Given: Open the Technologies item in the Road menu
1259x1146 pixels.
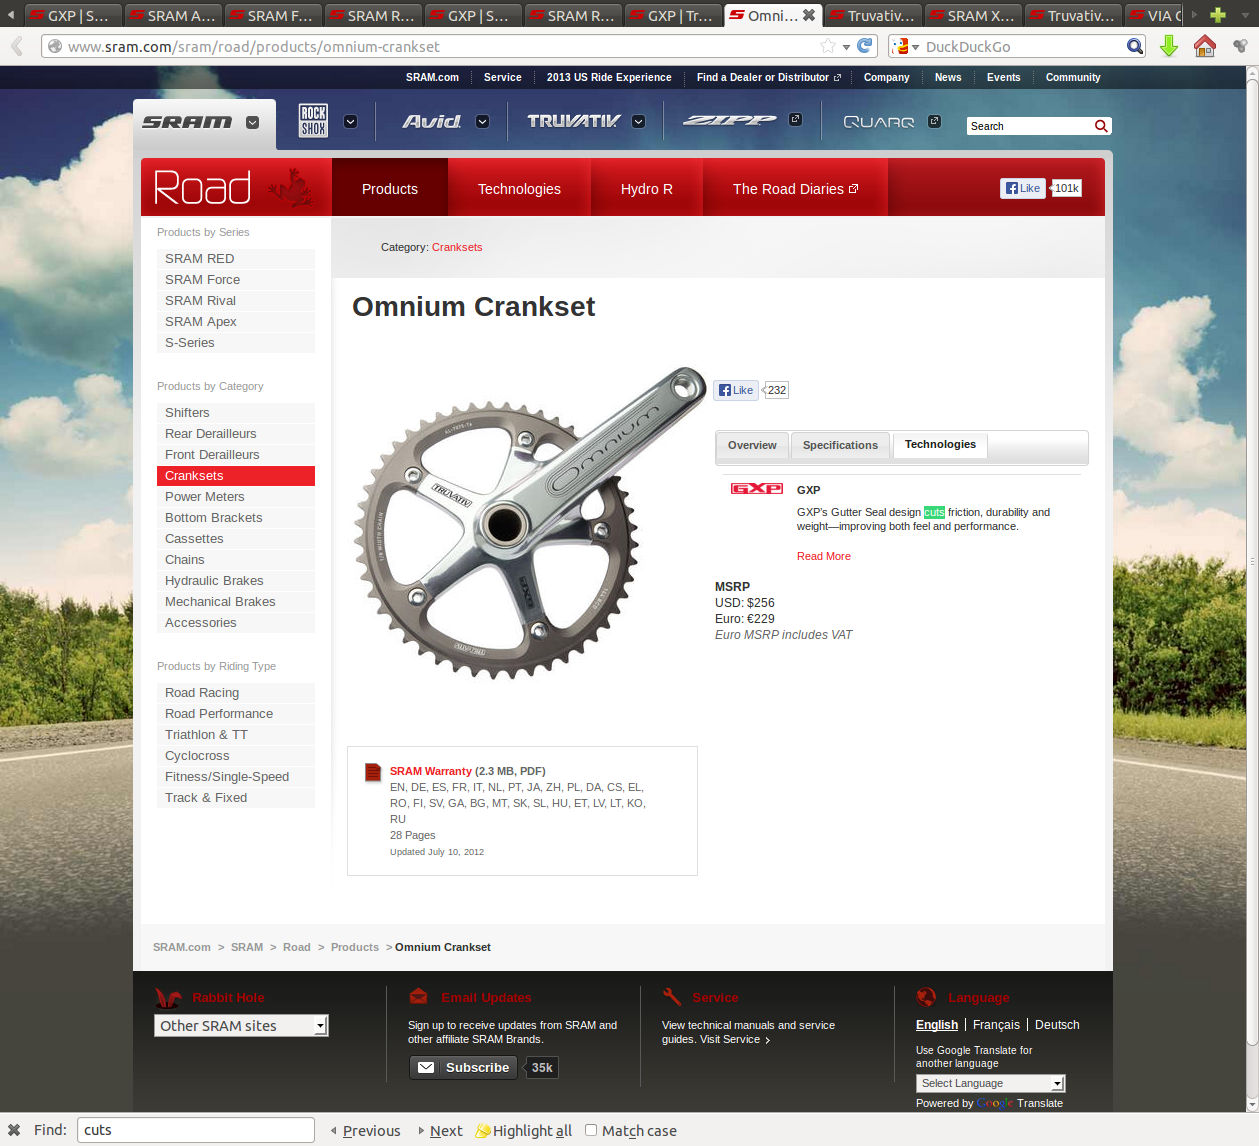Looking at the screenshot, I should pos(519,189).
